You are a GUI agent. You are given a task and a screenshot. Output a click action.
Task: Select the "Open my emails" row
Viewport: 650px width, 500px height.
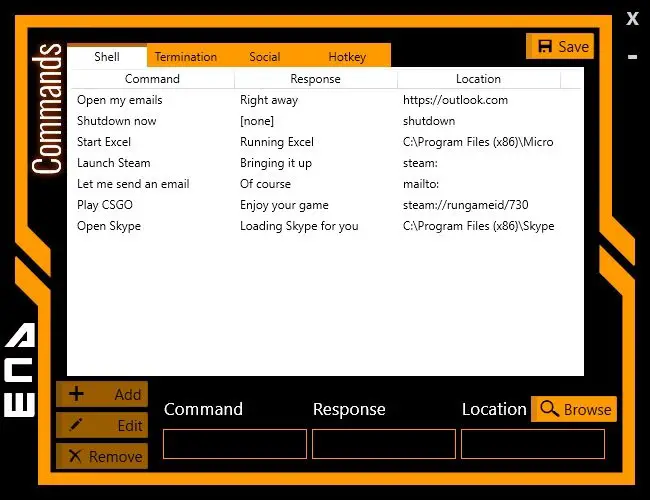click(326, 100)
